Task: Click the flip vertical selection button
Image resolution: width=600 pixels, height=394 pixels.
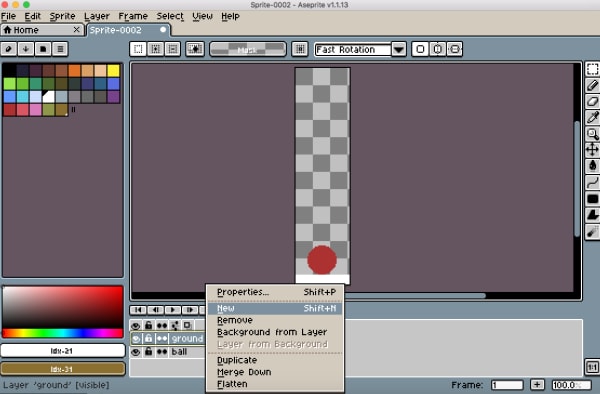Action: (455, 49)
